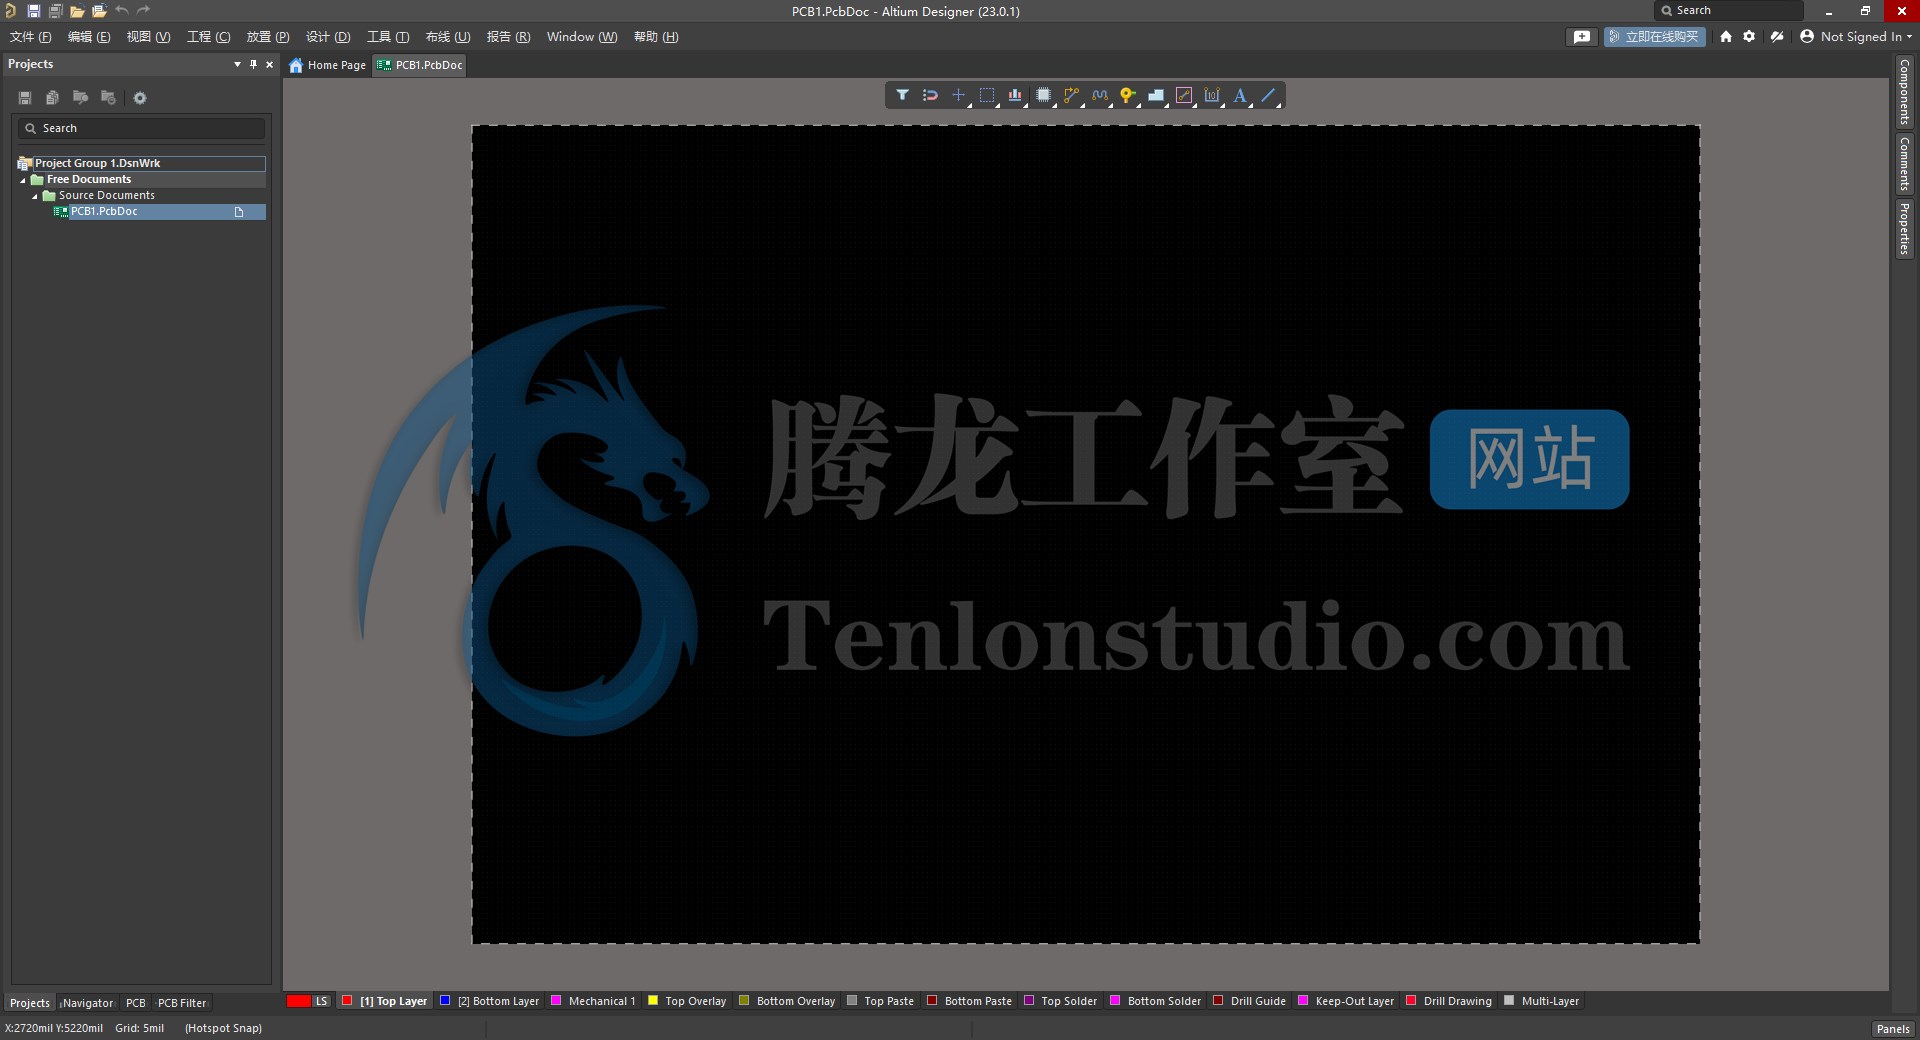Screen dimensions: 1920x1040
Task: Open any existing document folder icon
Action: [77, 11]
